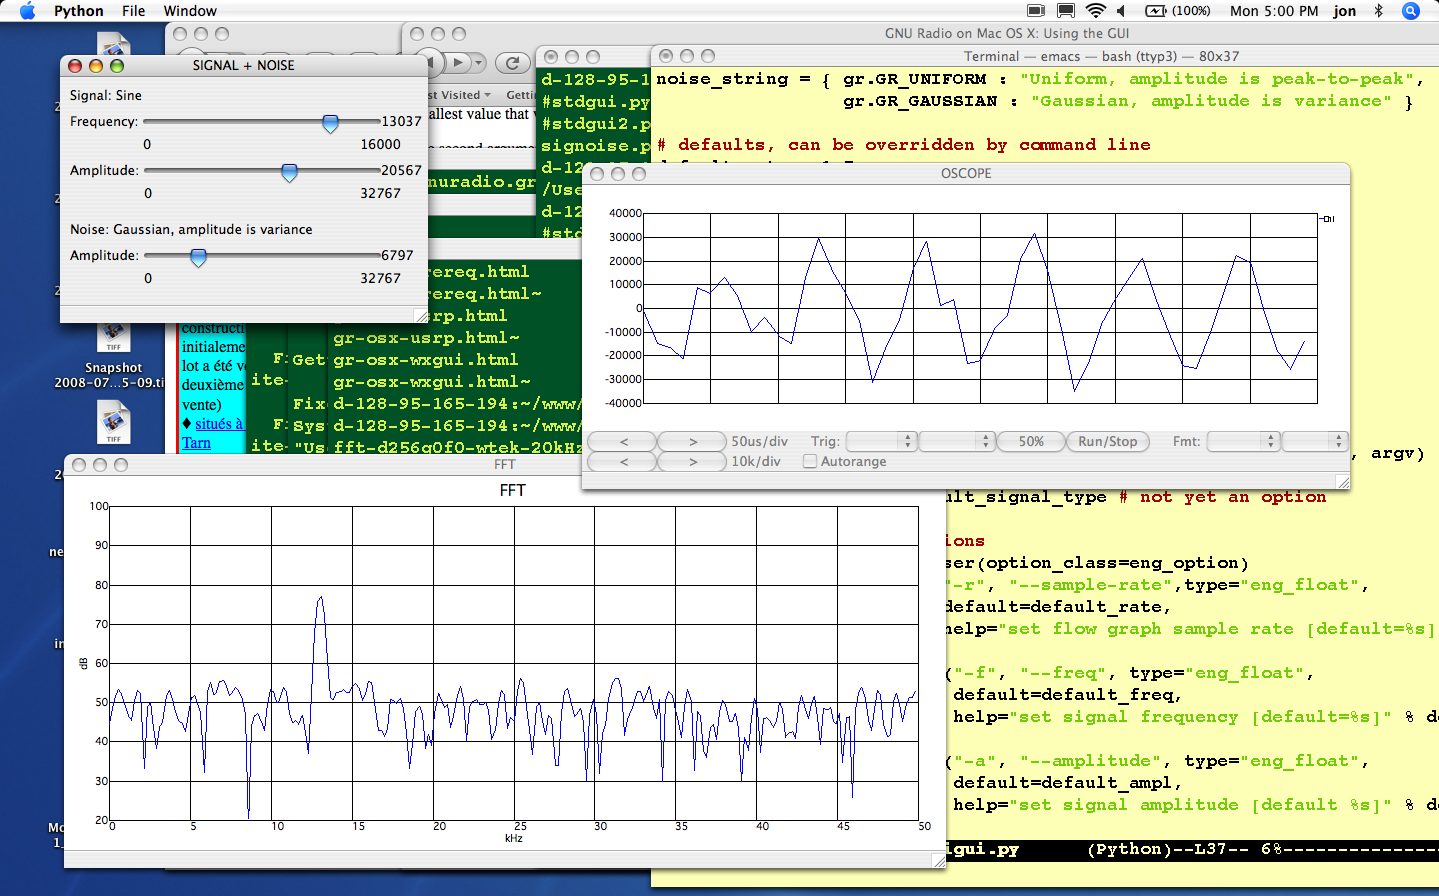Open the user menu labeled jon
Screen dimensions: 1439x896
pos(1345,11)
